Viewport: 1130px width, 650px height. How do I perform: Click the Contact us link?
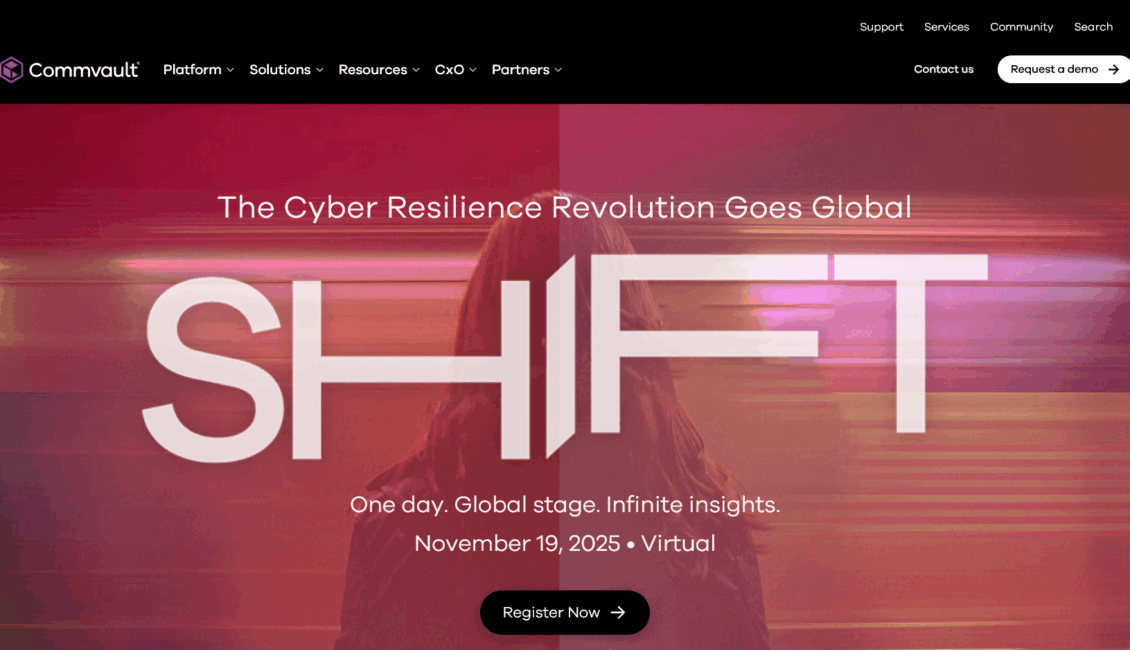coord(943,69)
